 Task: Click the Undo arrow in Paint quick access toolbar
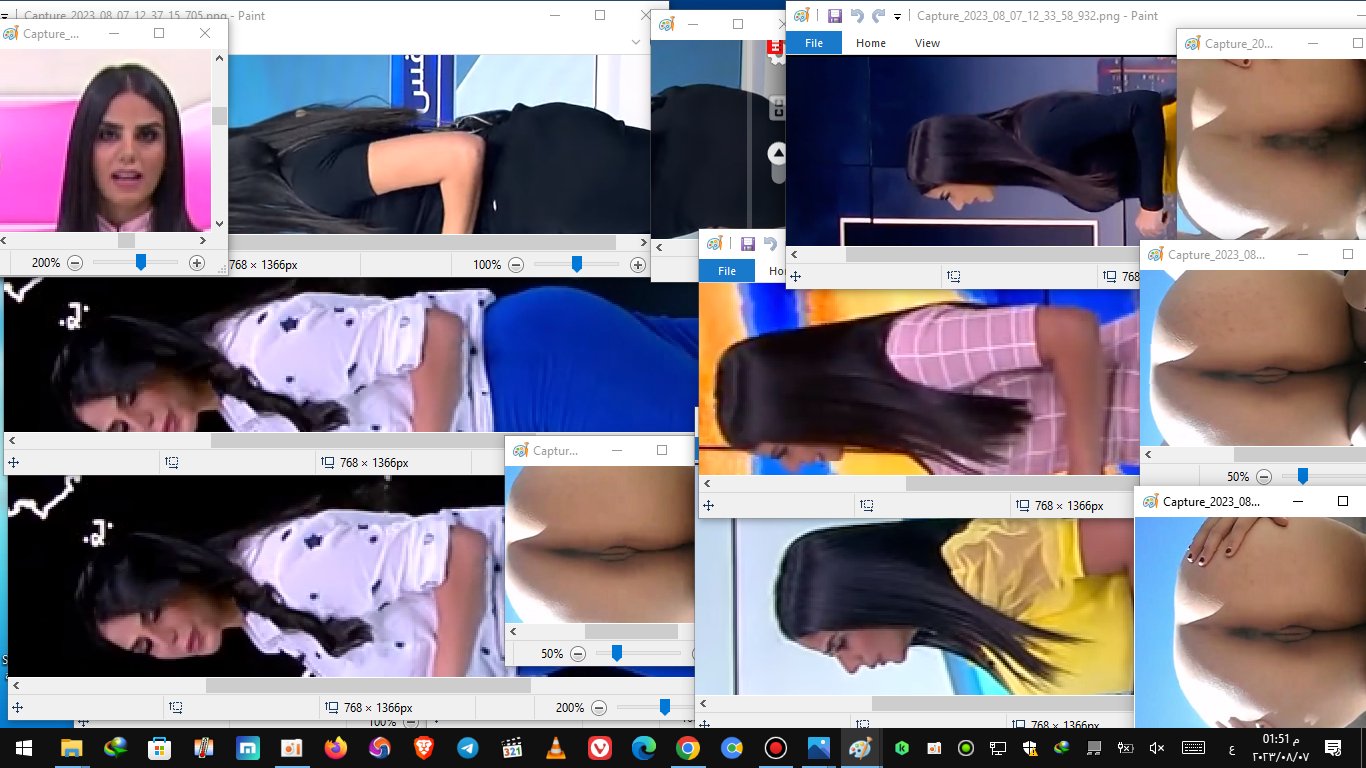pyautogui.click(x=857, y=16)
